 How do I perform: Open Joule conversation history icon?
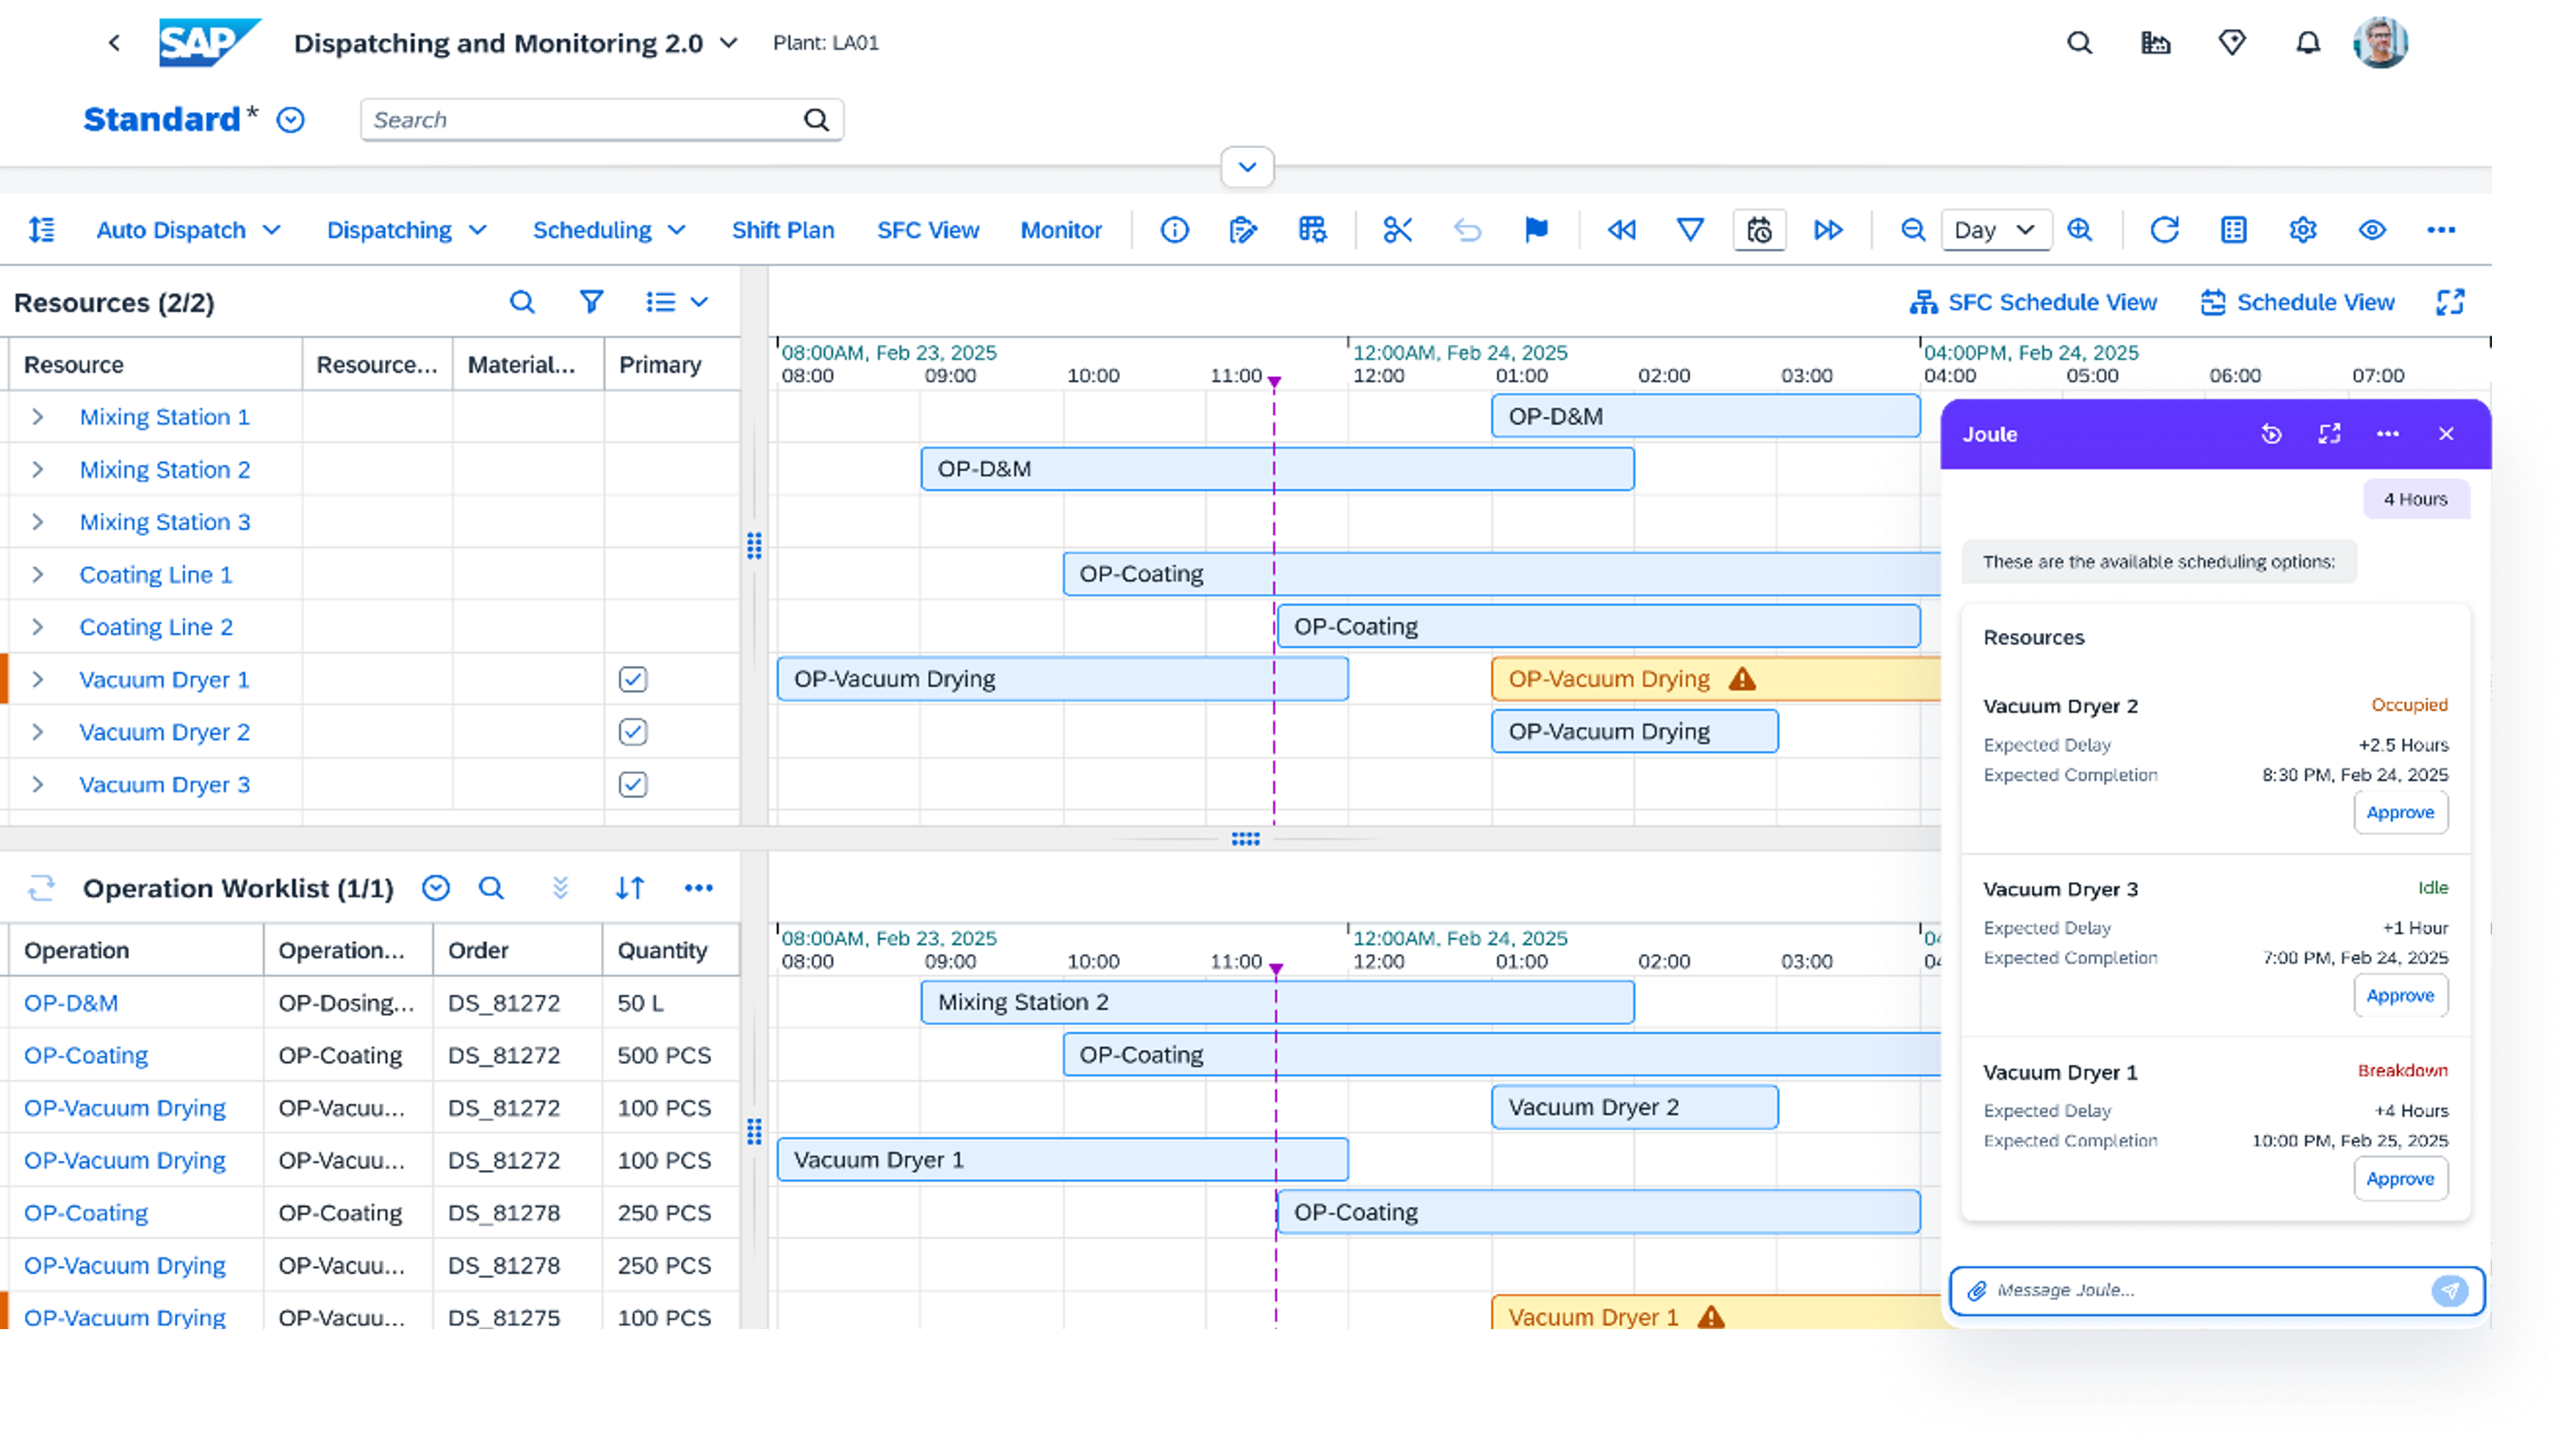[x=2271, y=434]
